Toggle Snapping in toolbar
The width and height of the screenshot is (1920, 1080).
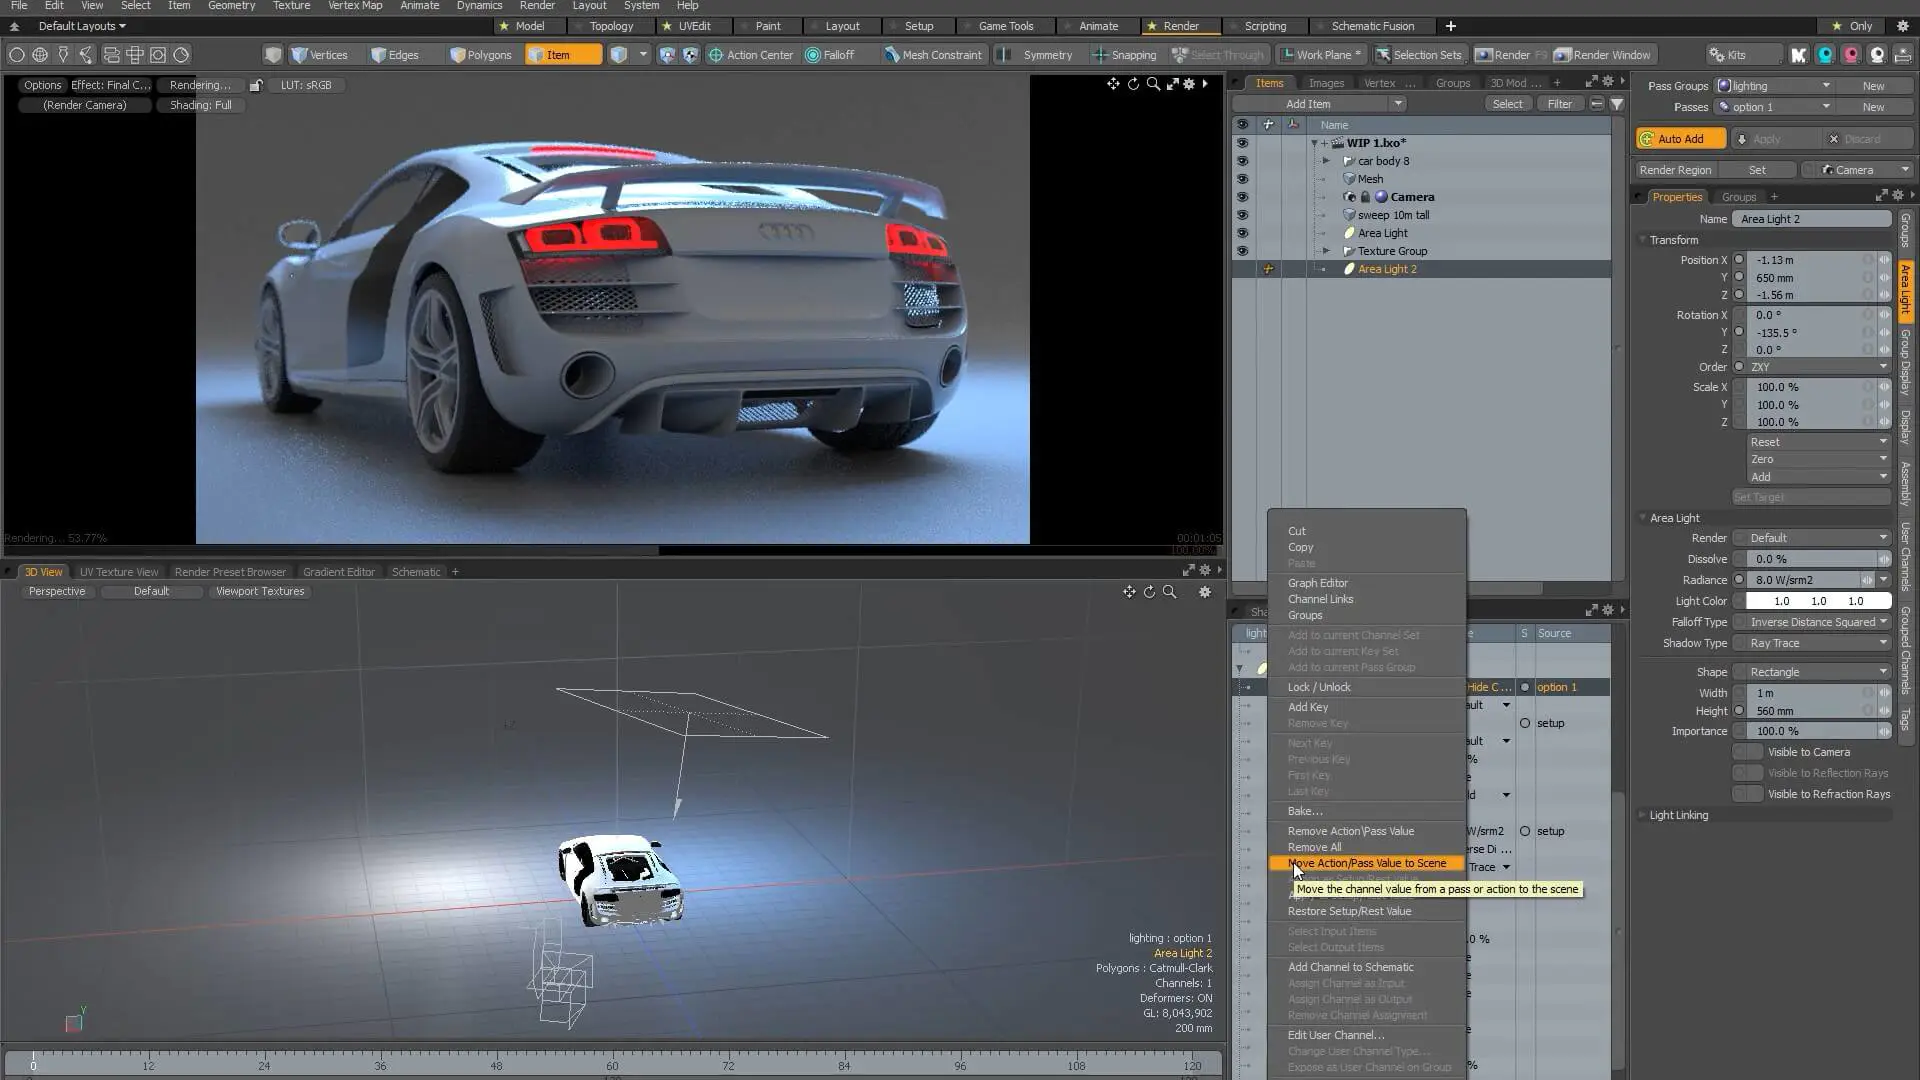(1125, 55)
